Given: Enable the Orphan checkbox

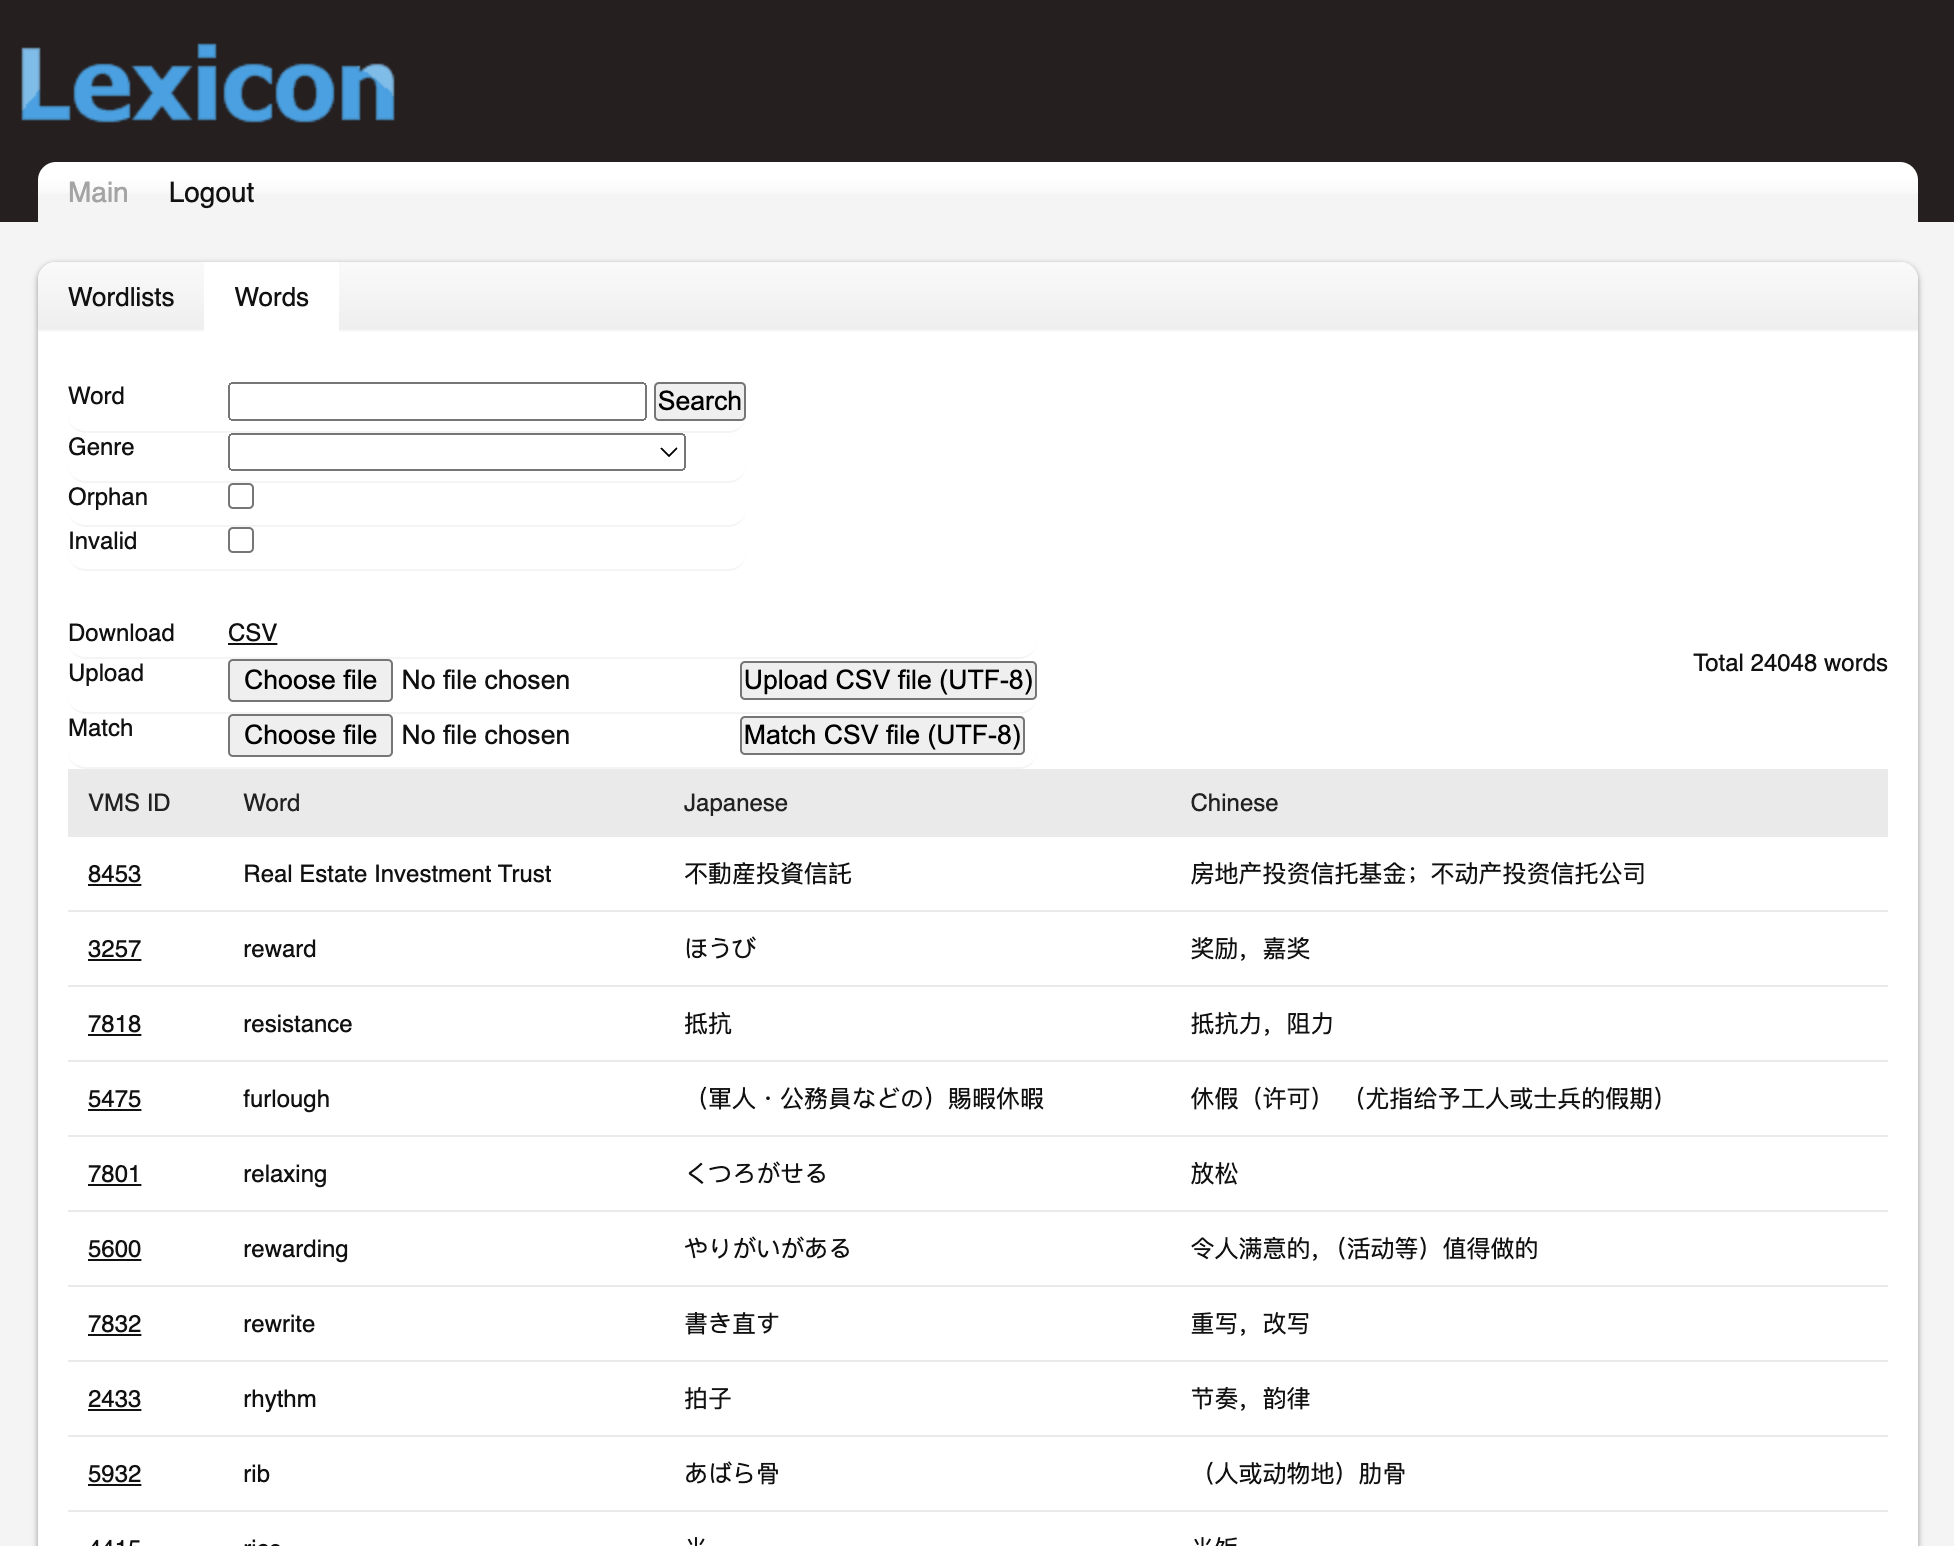Looking at the screenshot, I should coord(241,496).
